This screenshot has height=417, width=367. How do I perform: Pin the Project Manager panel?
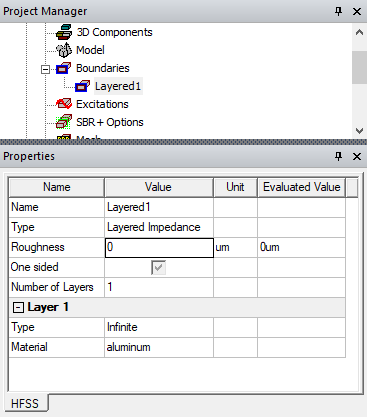pos(338,11)
